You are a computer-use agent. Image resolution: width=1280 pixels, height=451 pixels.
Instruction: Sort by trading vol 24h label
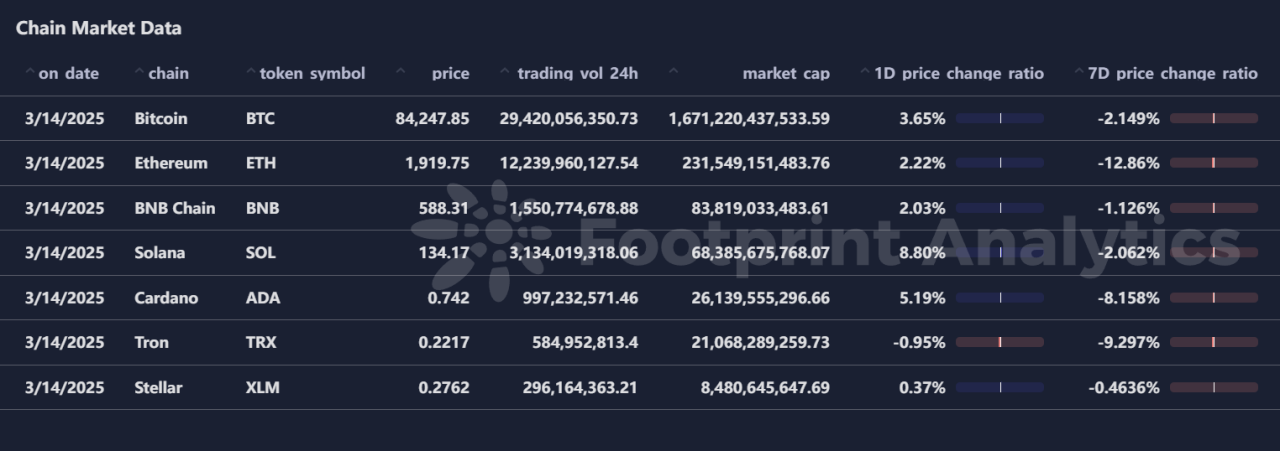(578, 73)
